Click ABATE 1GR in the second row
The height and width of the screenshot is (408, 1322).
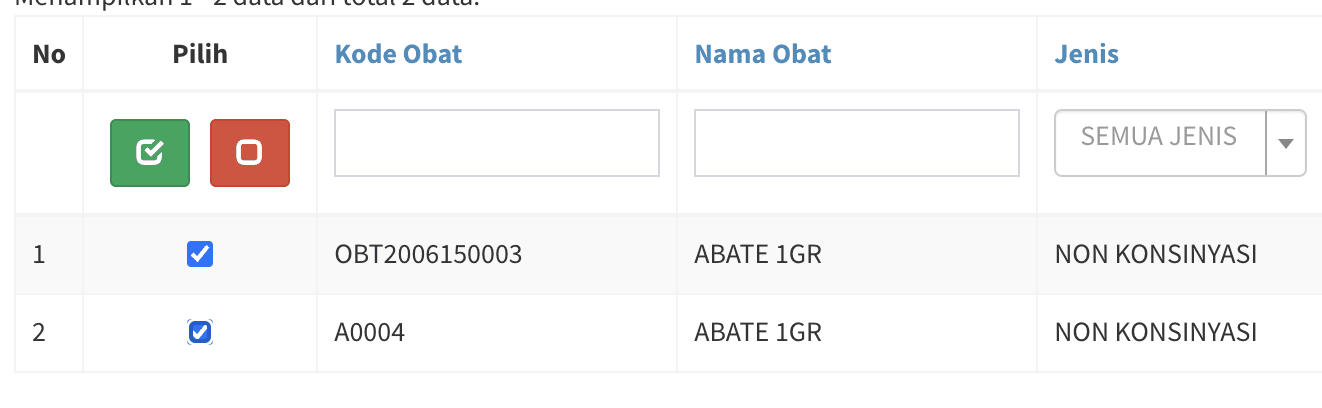pos(757,332)
